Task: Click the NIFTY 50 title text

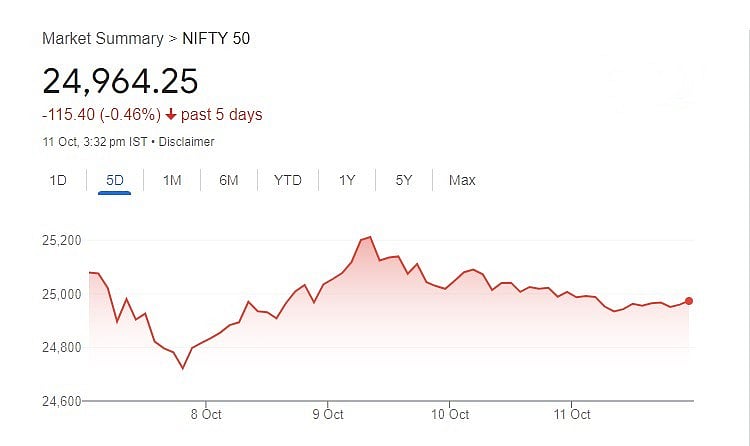Action: pyautogui.click(x=217, y=38)
